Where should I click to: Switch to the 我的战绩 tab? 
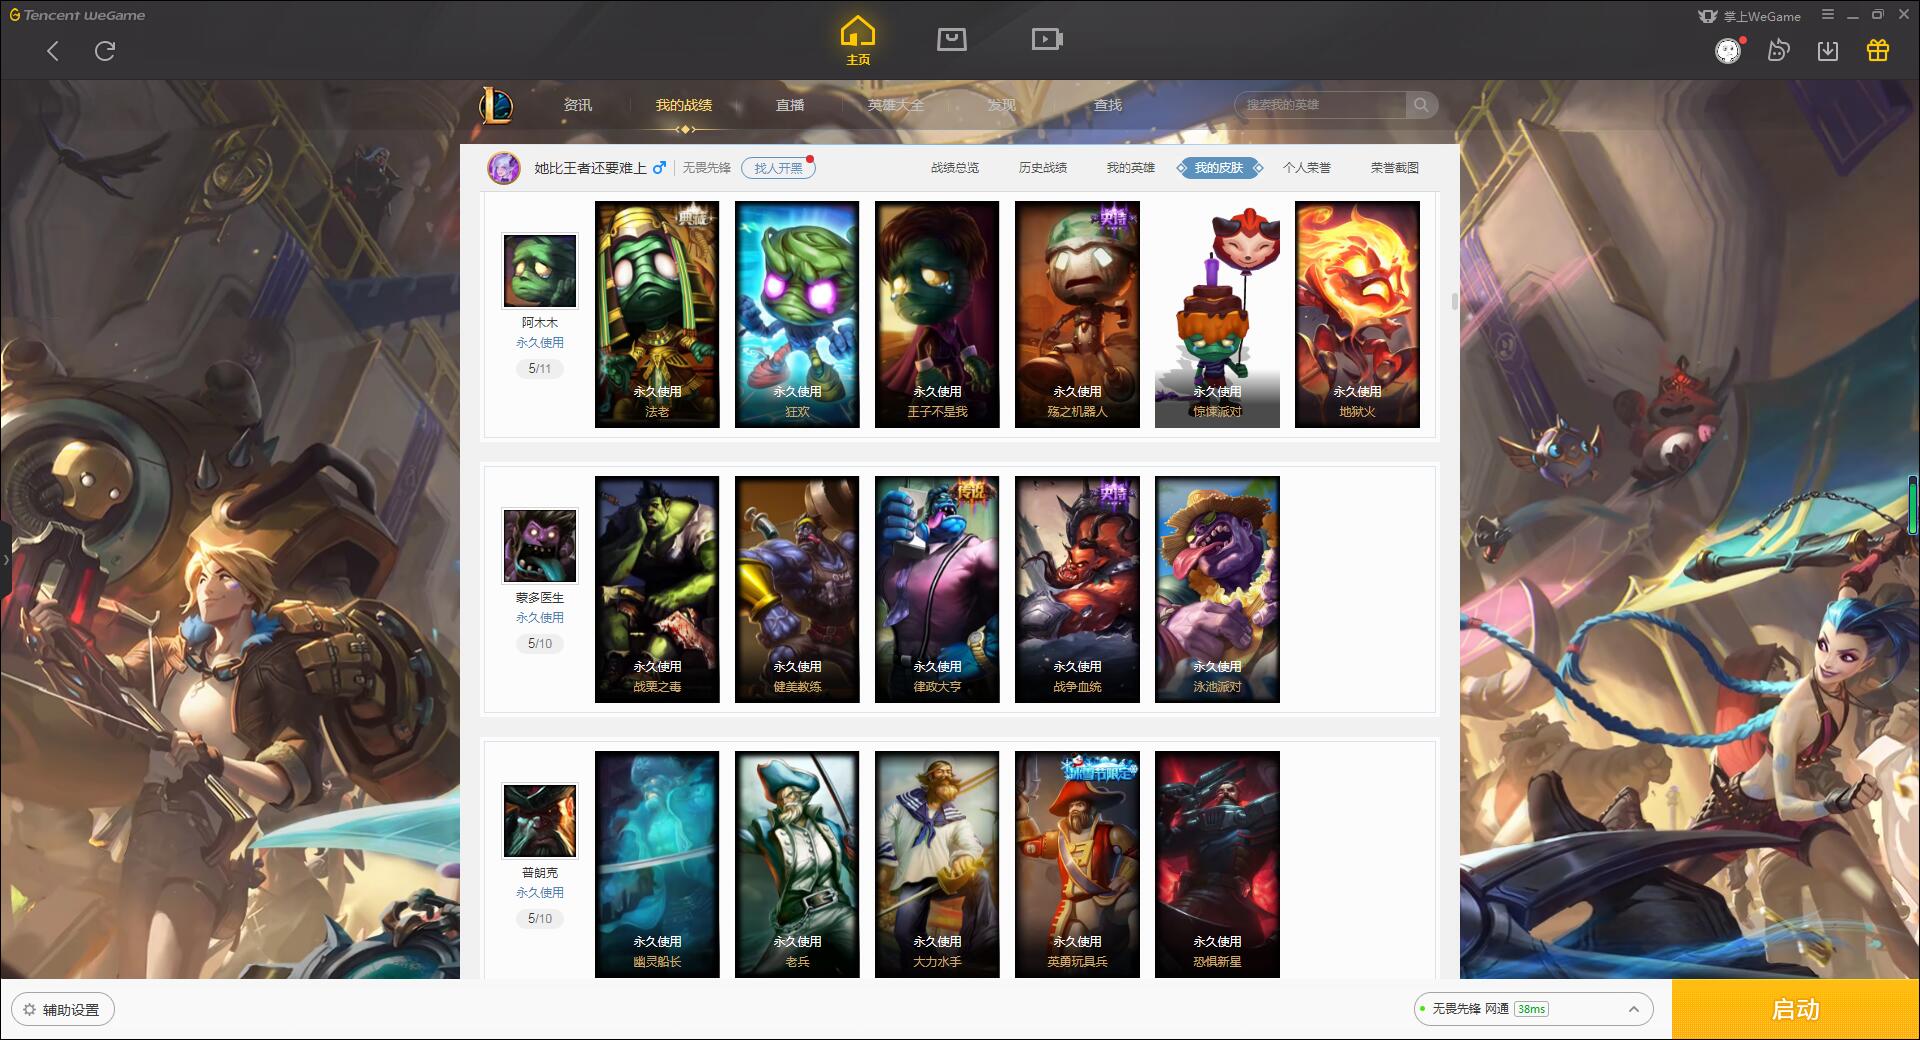(x=684, y=105)
